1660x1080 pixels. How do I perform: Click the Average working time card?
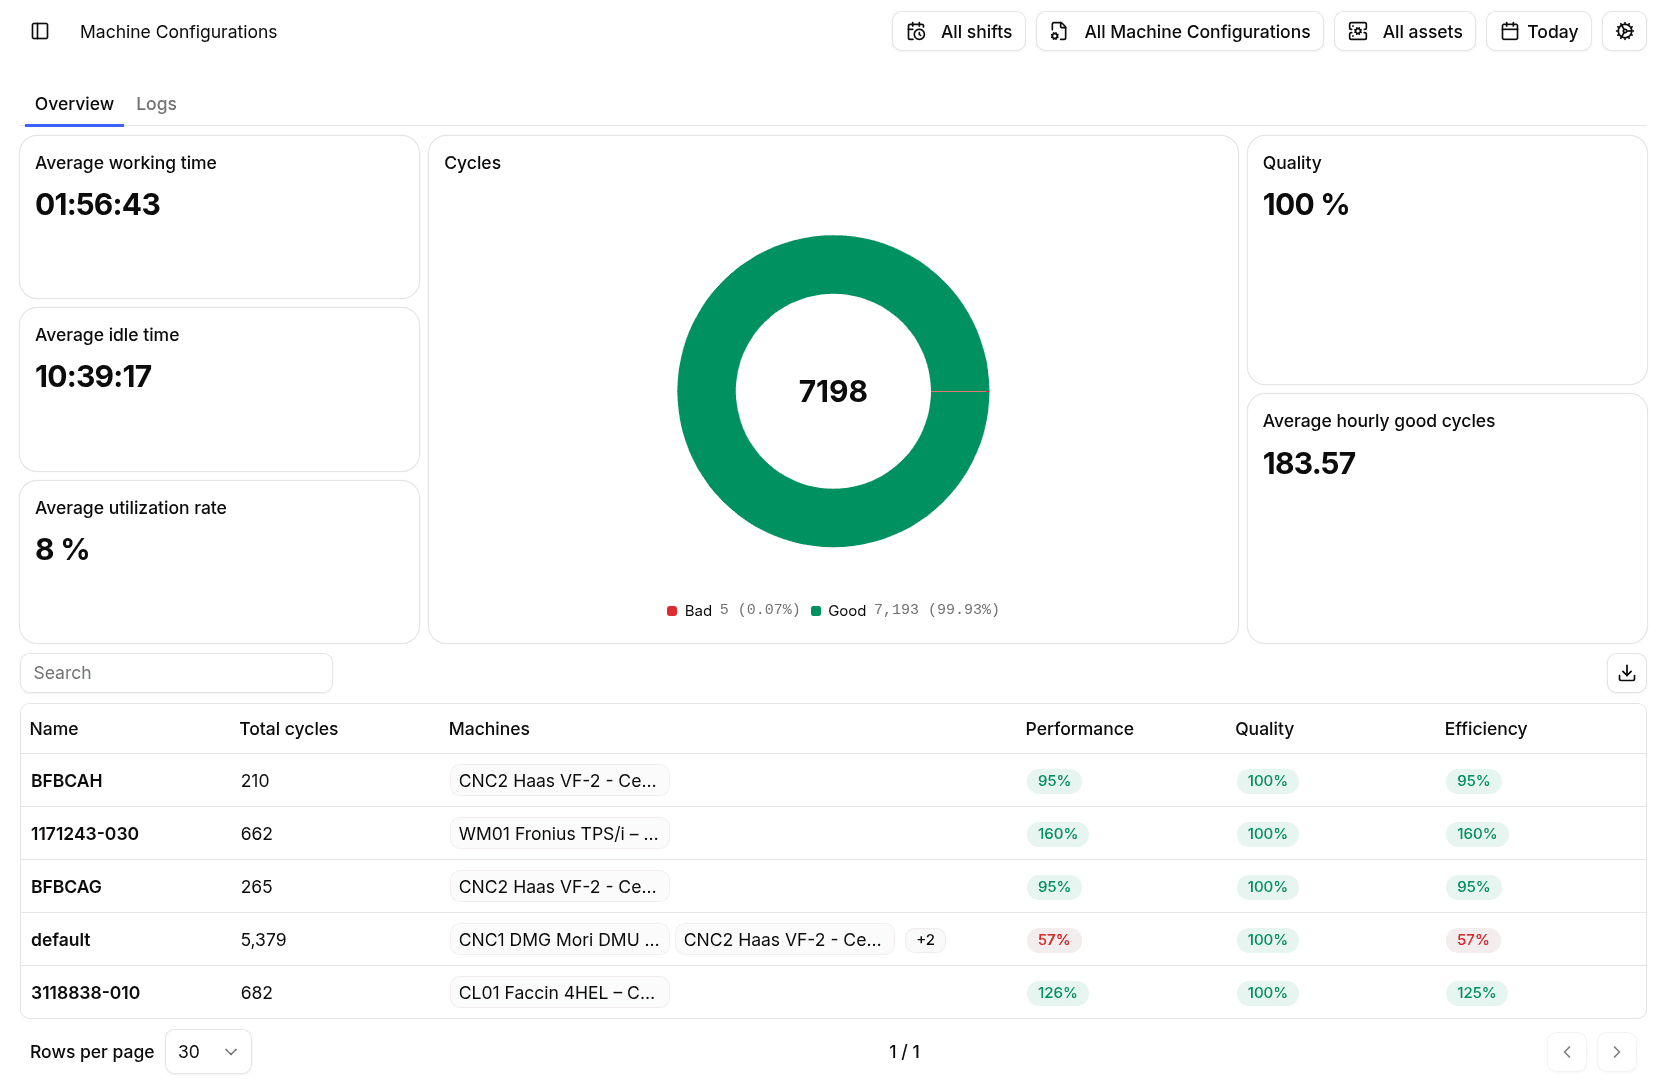pos(219,217)
